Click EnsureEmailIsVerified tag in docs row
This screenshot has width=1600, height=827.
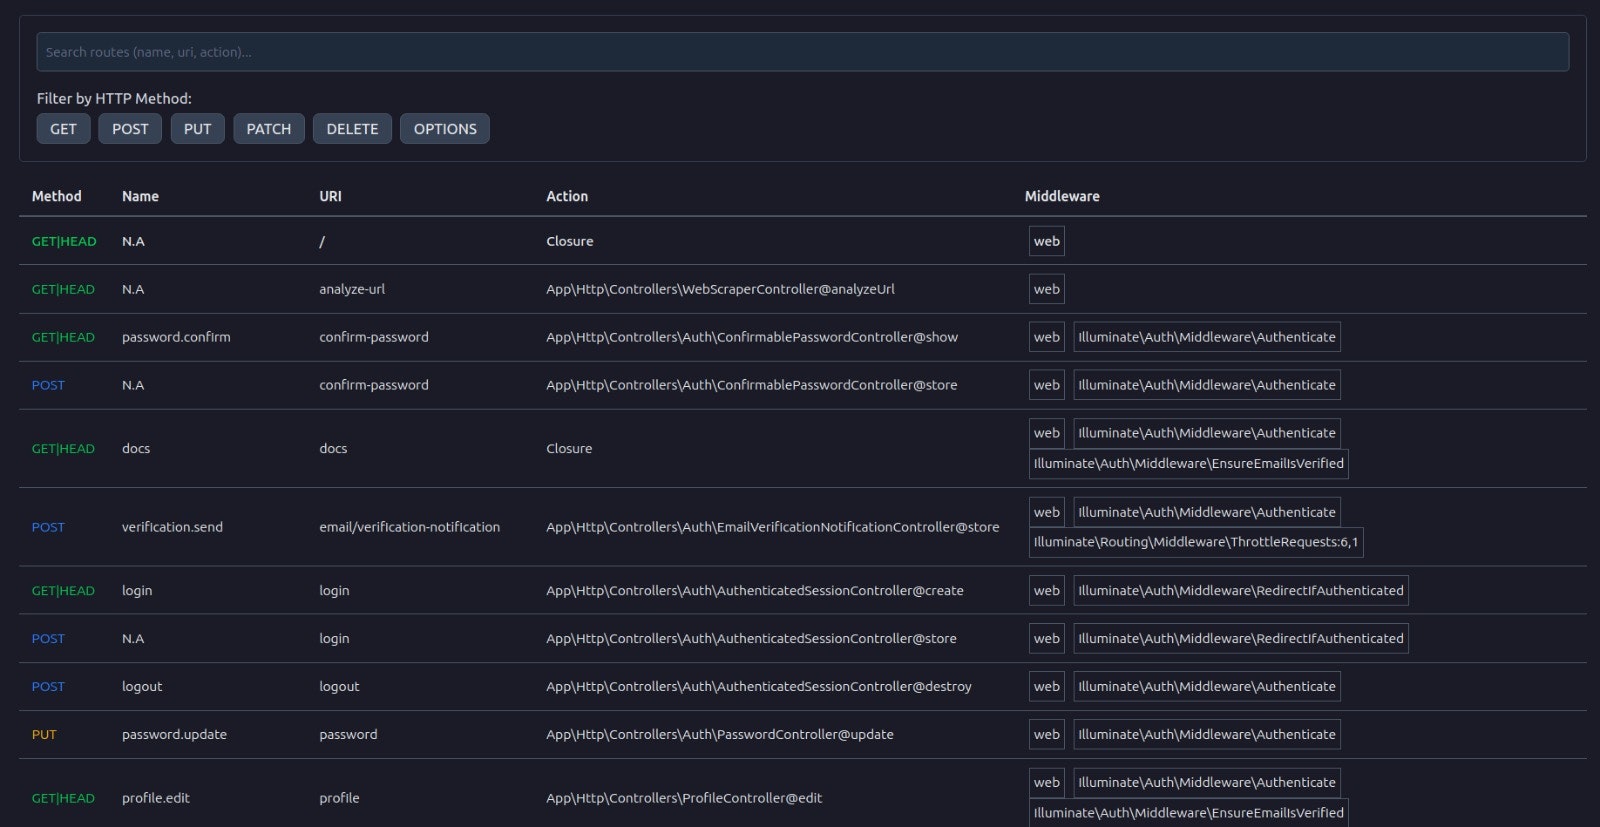(x=1189, y=464)
